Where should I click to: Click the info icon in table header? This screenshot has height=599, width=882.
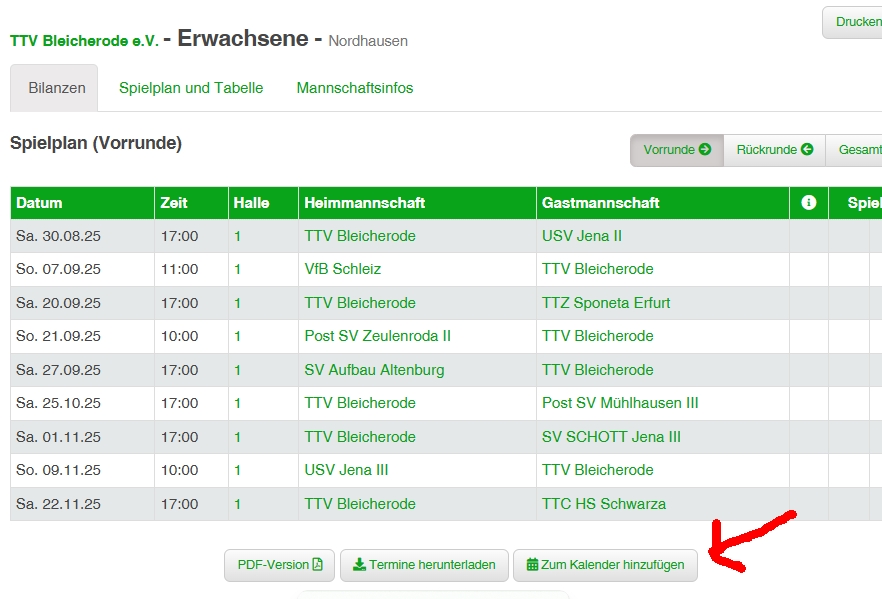tap(808, 202)
